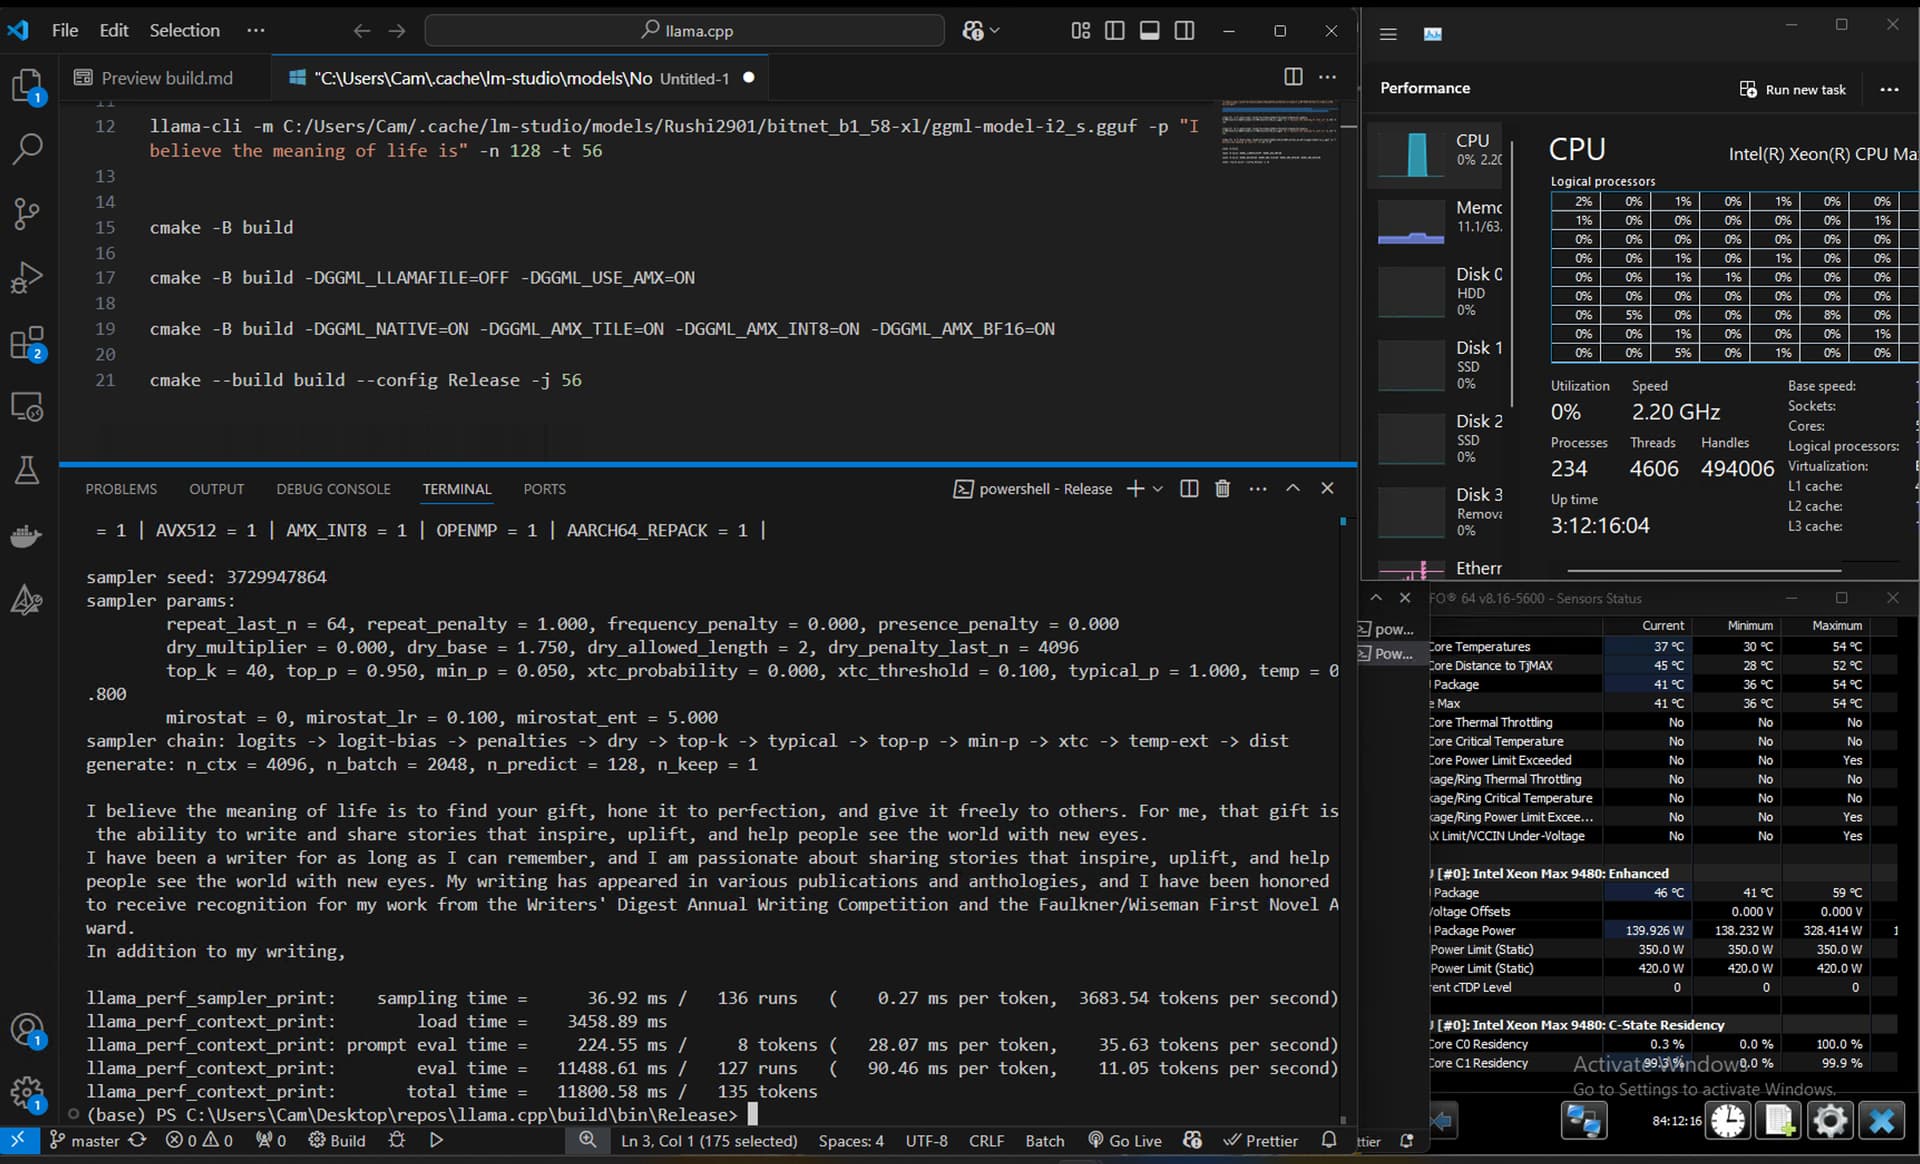Open new terminal launch profile dropdown
This screenshot has width=1920, height=1164.
[1158, 489]
